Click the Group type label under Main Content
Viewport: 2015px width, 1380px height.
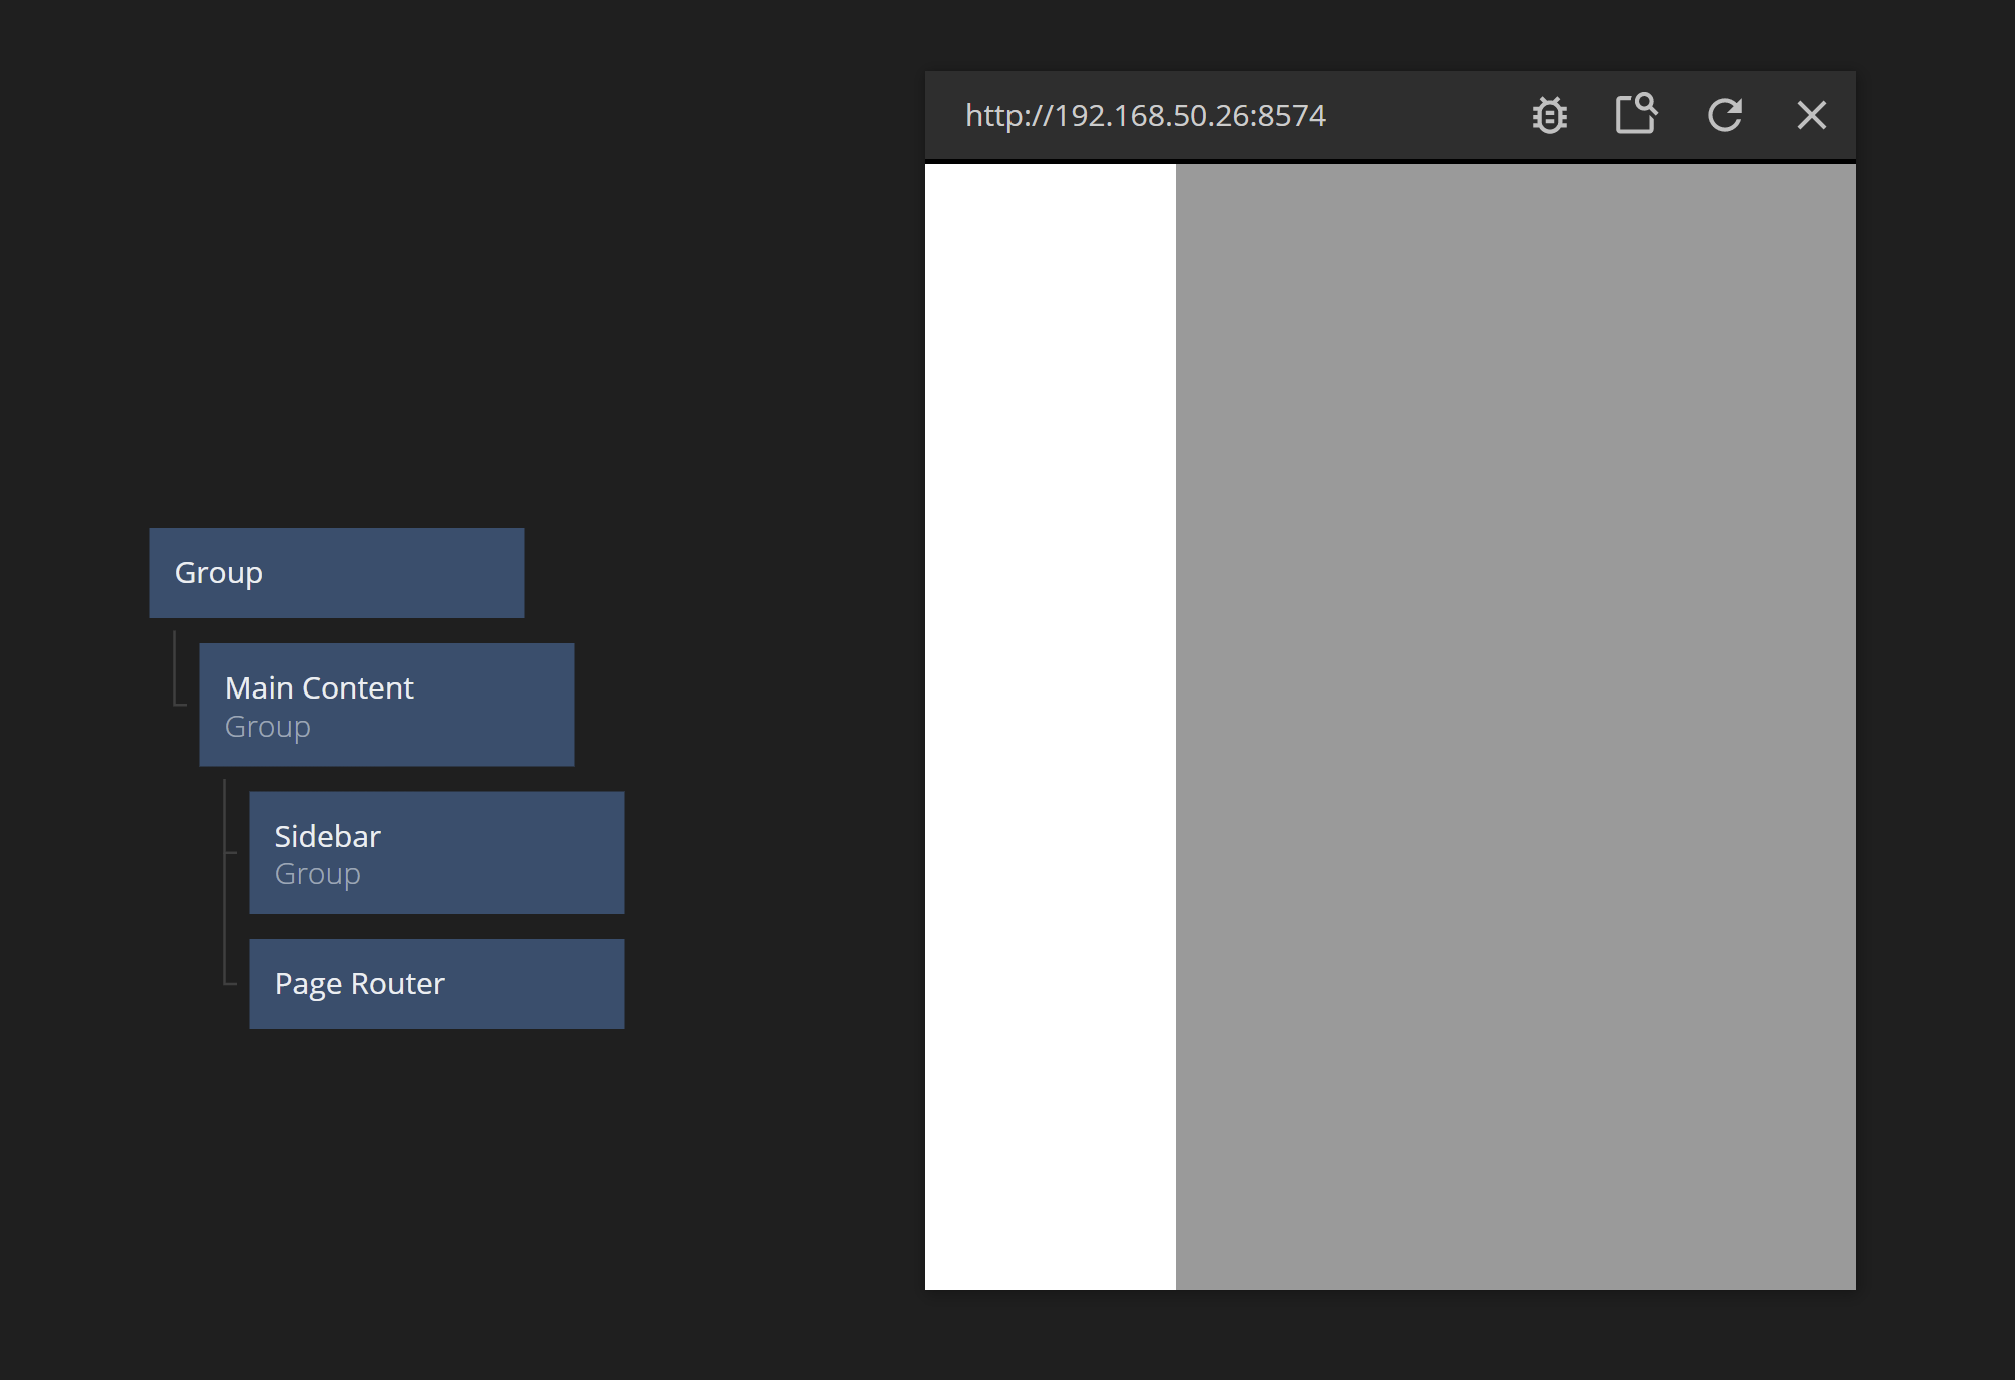pos(267,727)
